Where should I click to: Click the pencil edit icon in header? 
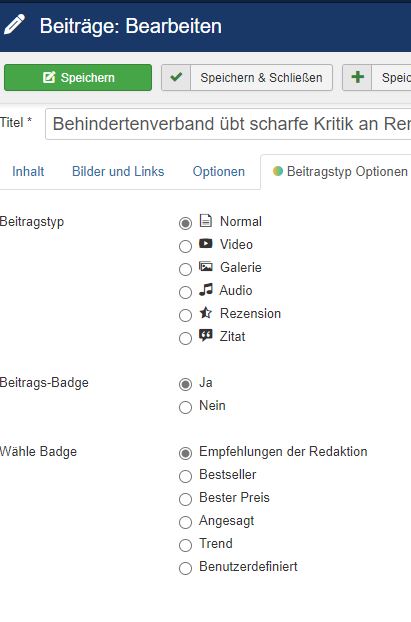(x=15, y=25)
